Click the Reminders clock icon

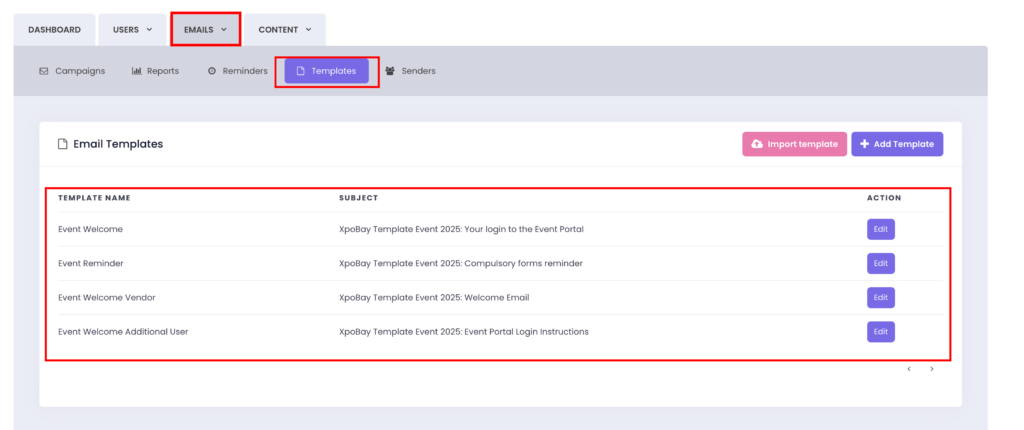(212, 71)
